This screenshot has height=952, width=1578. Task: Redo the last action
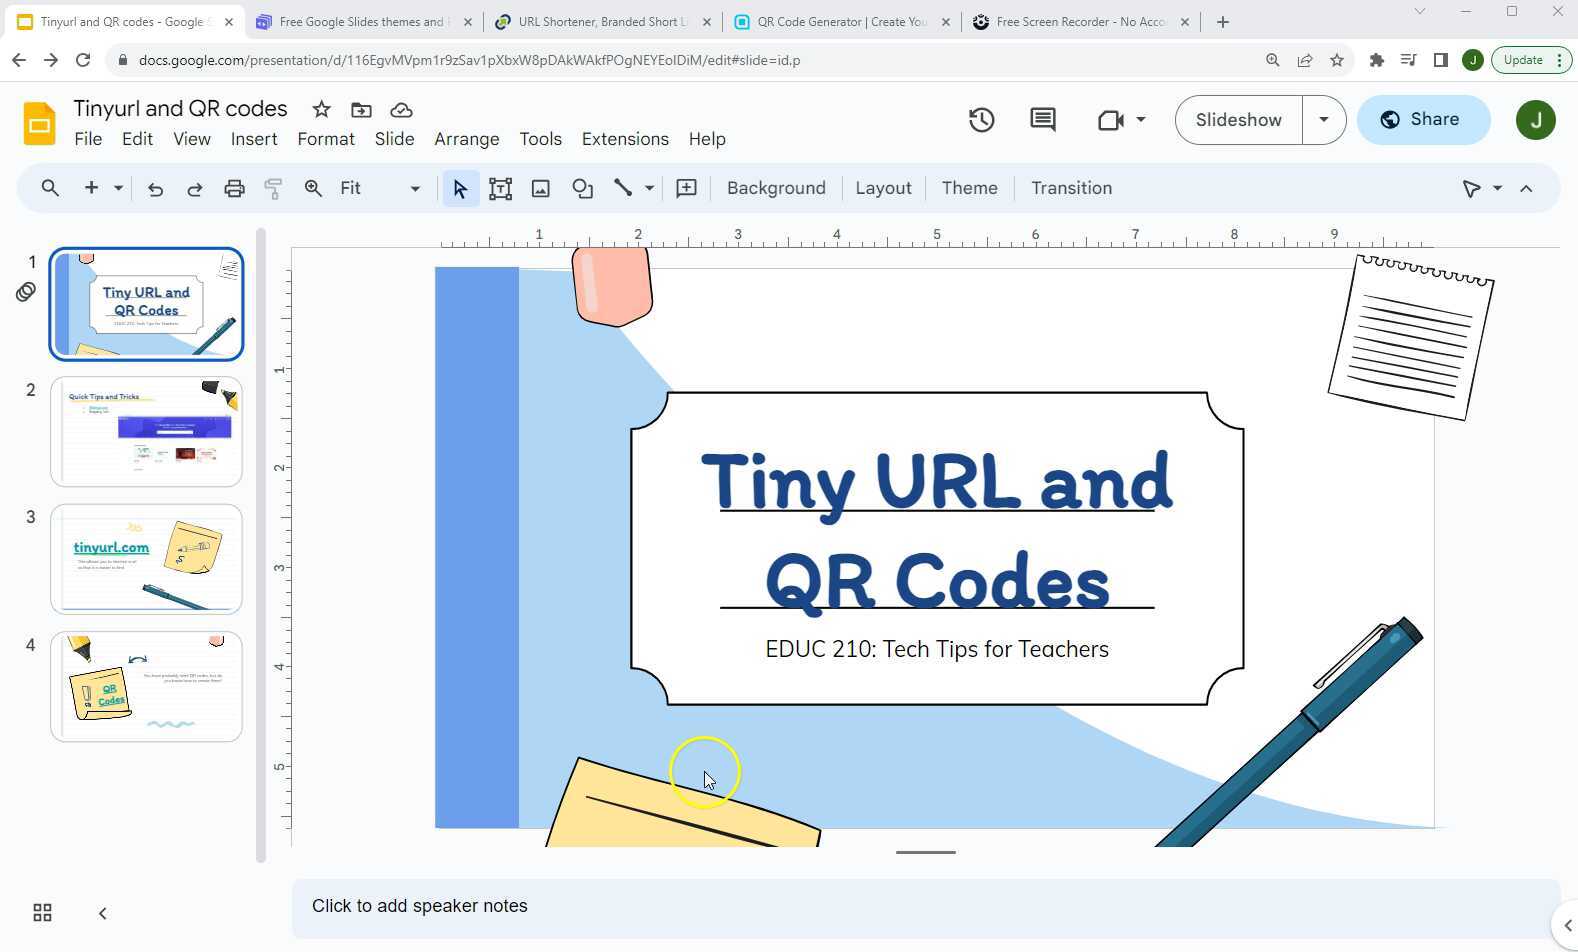click(x=195, y=188)
